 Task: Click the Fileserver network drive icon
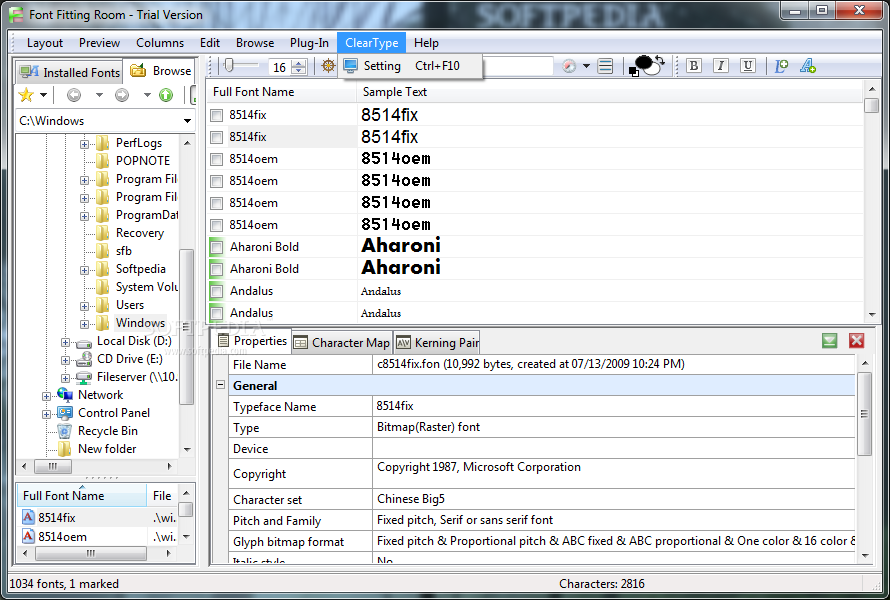84,377
